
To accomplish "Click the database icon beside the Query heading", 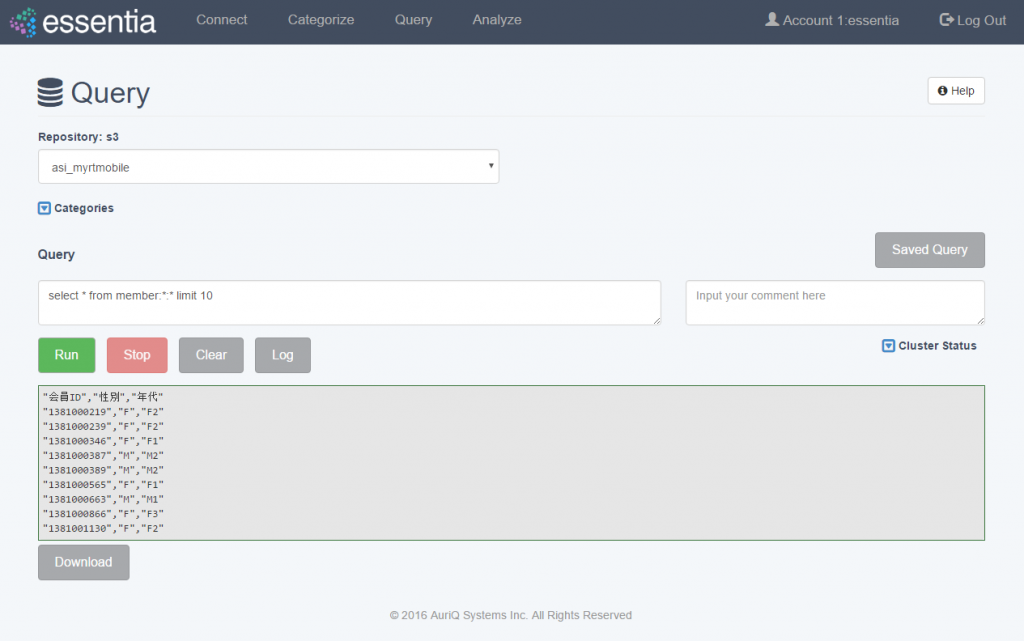I will pos(49,92).
